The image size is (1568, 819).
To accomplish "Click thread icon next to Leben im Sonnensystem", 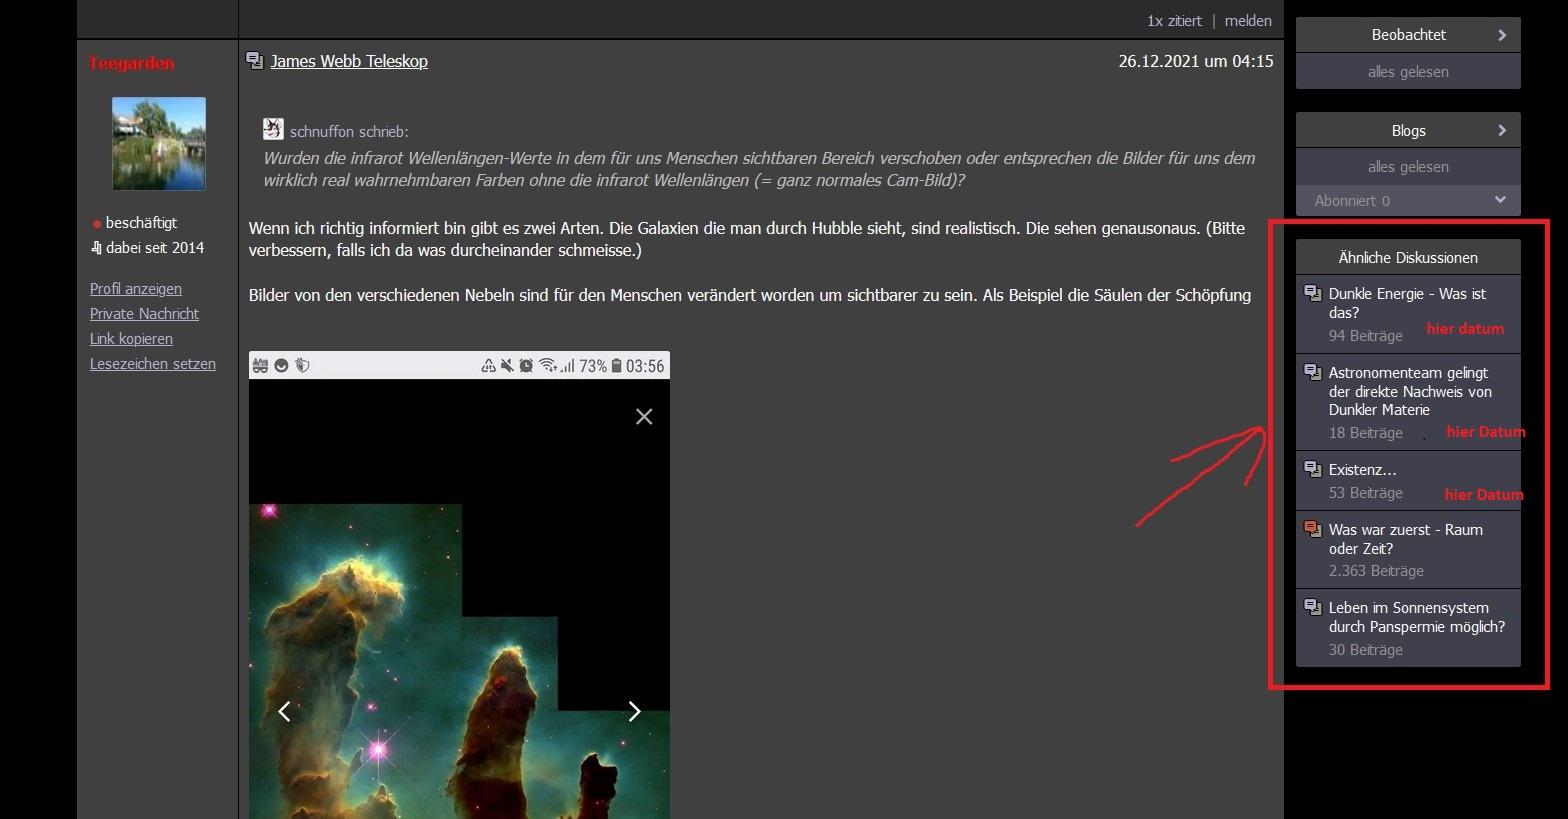I will click(1313, 608).
